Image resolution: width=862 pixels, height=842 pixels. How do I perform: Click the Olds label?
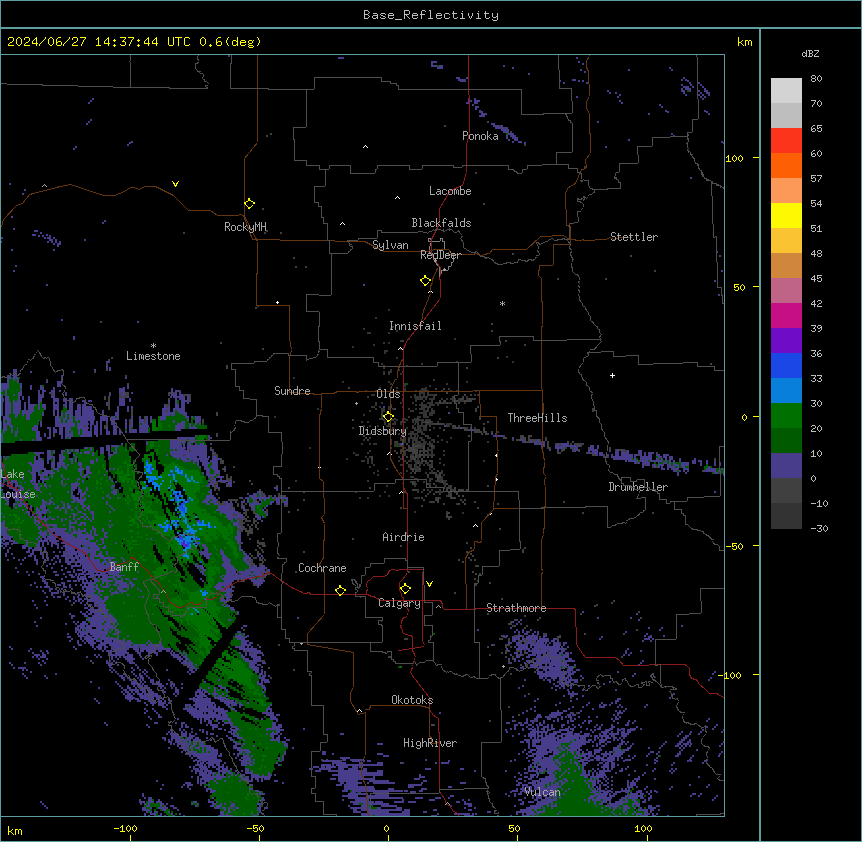click(388, 394)
